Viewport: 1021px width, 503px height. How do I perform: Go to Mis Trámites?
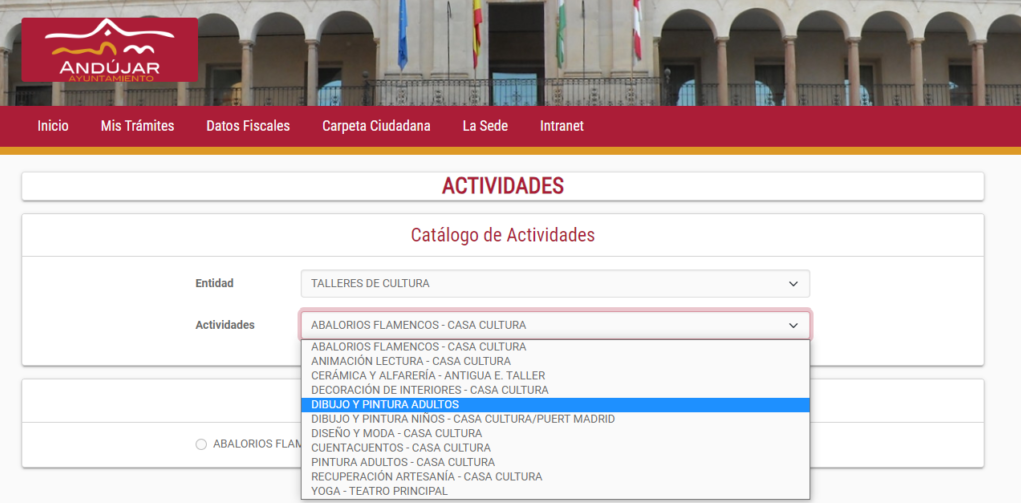tap(137, 126)
